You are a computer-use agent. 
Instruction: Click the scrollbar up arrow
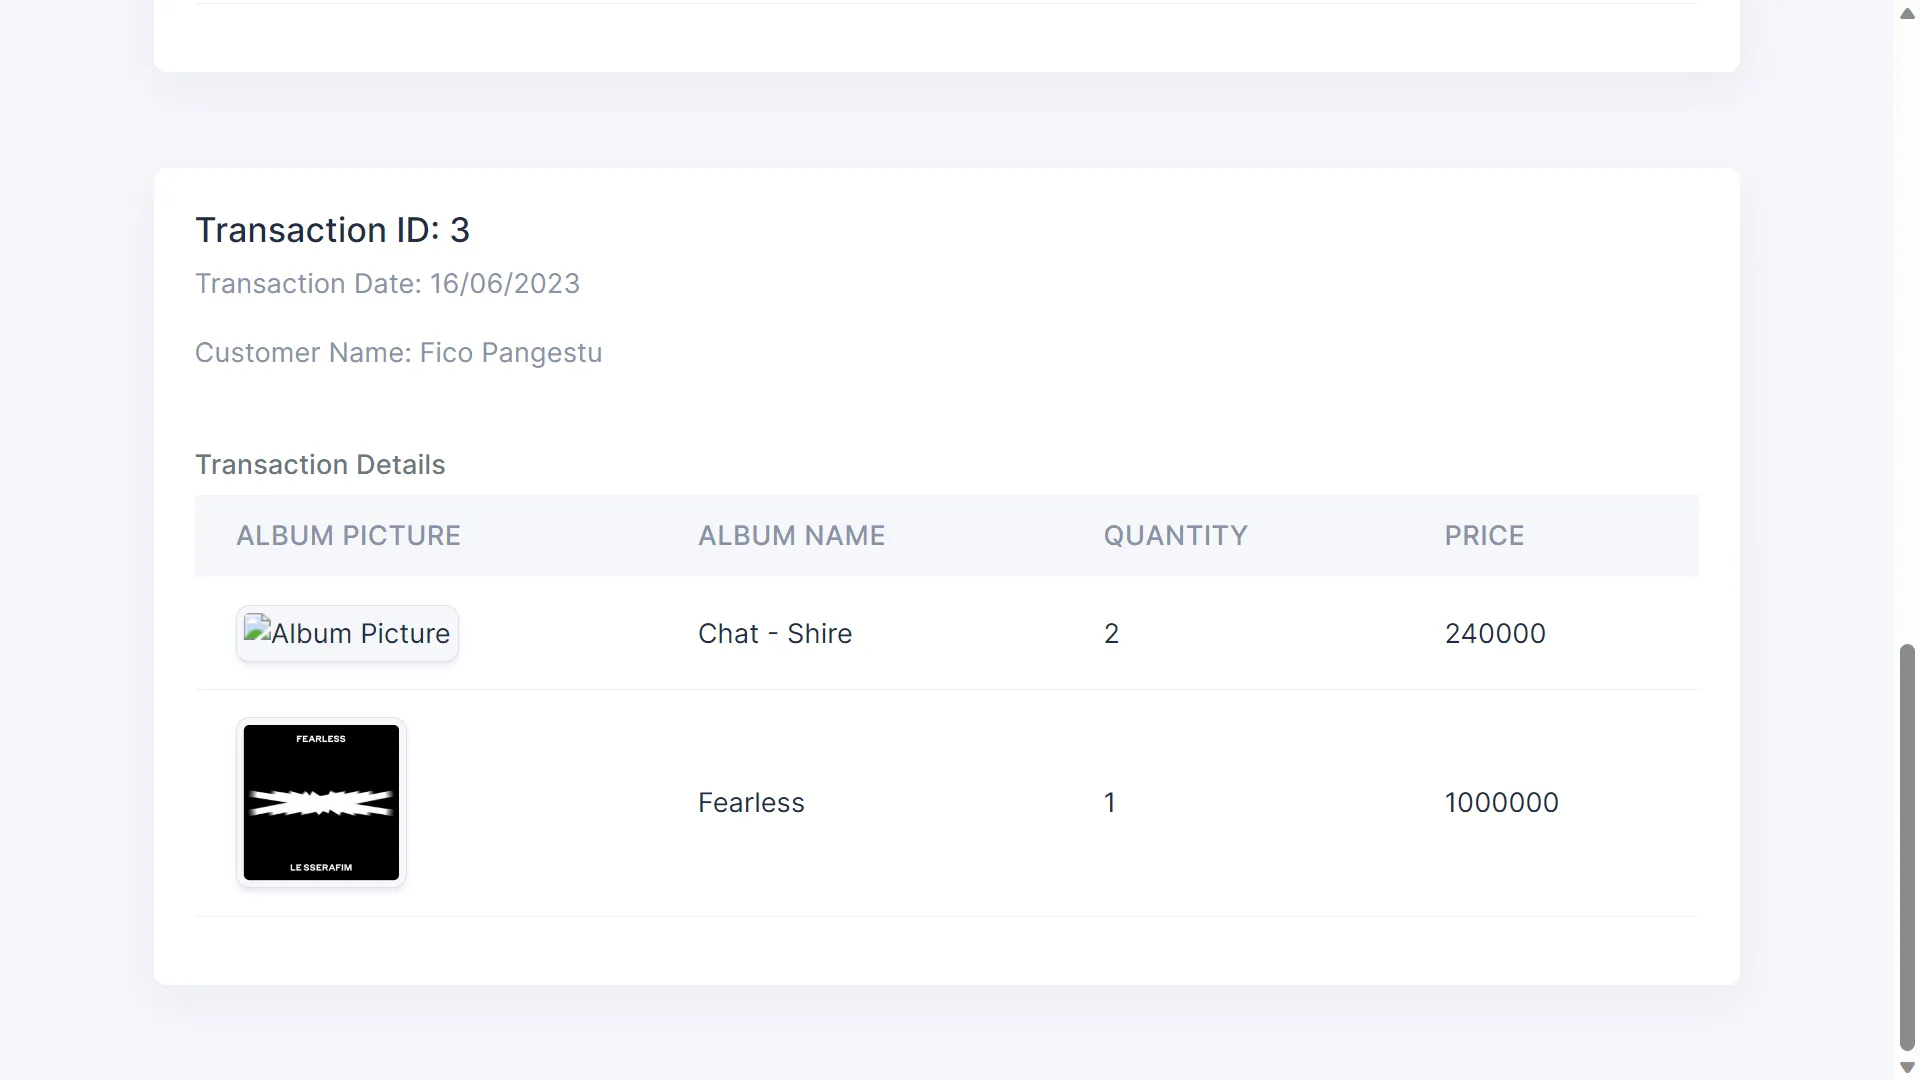1907,14
